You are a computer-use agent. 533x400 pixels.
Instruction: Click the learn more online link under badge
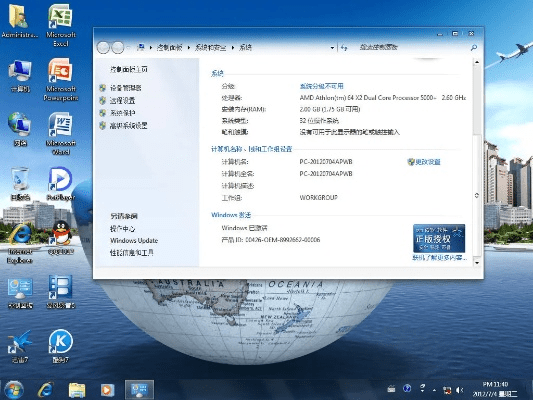pos(439,258)
